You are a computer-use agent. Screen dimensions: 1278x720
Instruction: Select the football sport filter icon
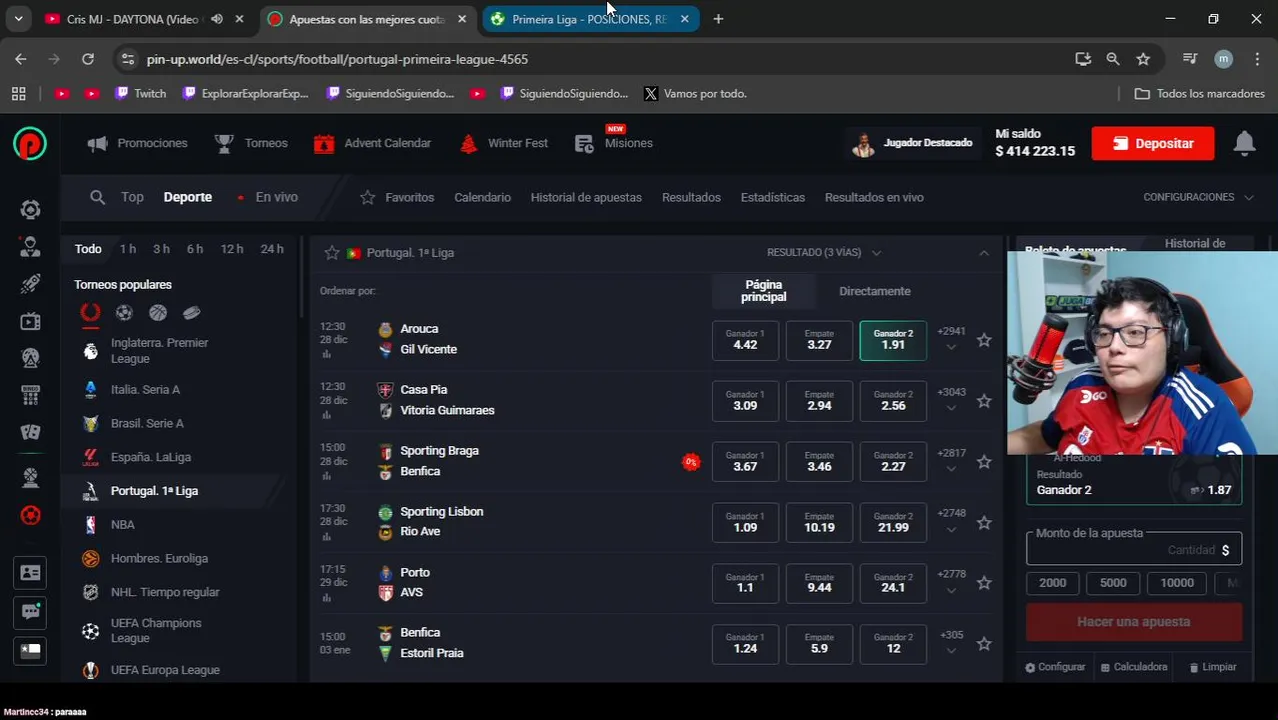(124, 313)
